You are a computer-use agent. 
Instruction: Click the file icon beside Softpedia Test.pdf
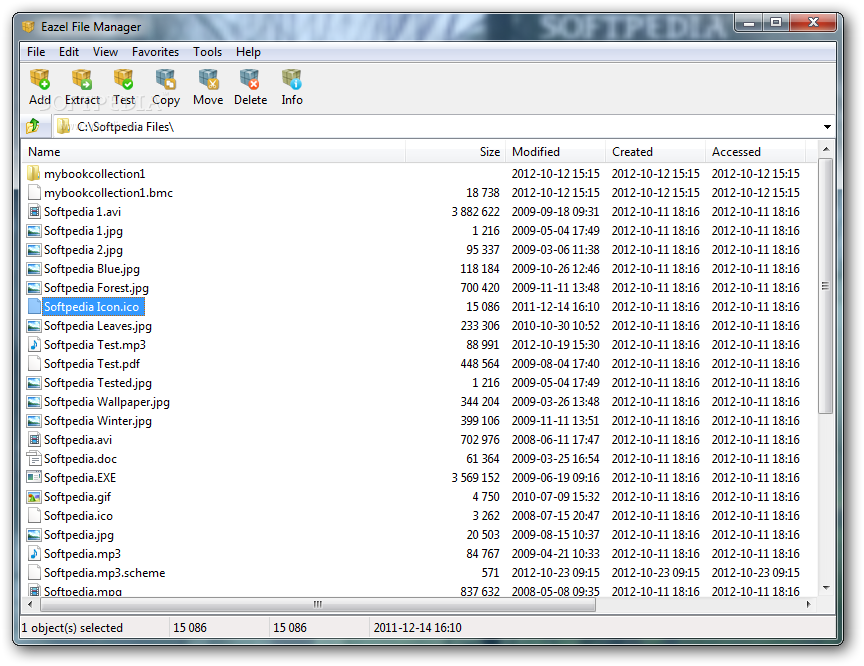(x=34, y=364)
